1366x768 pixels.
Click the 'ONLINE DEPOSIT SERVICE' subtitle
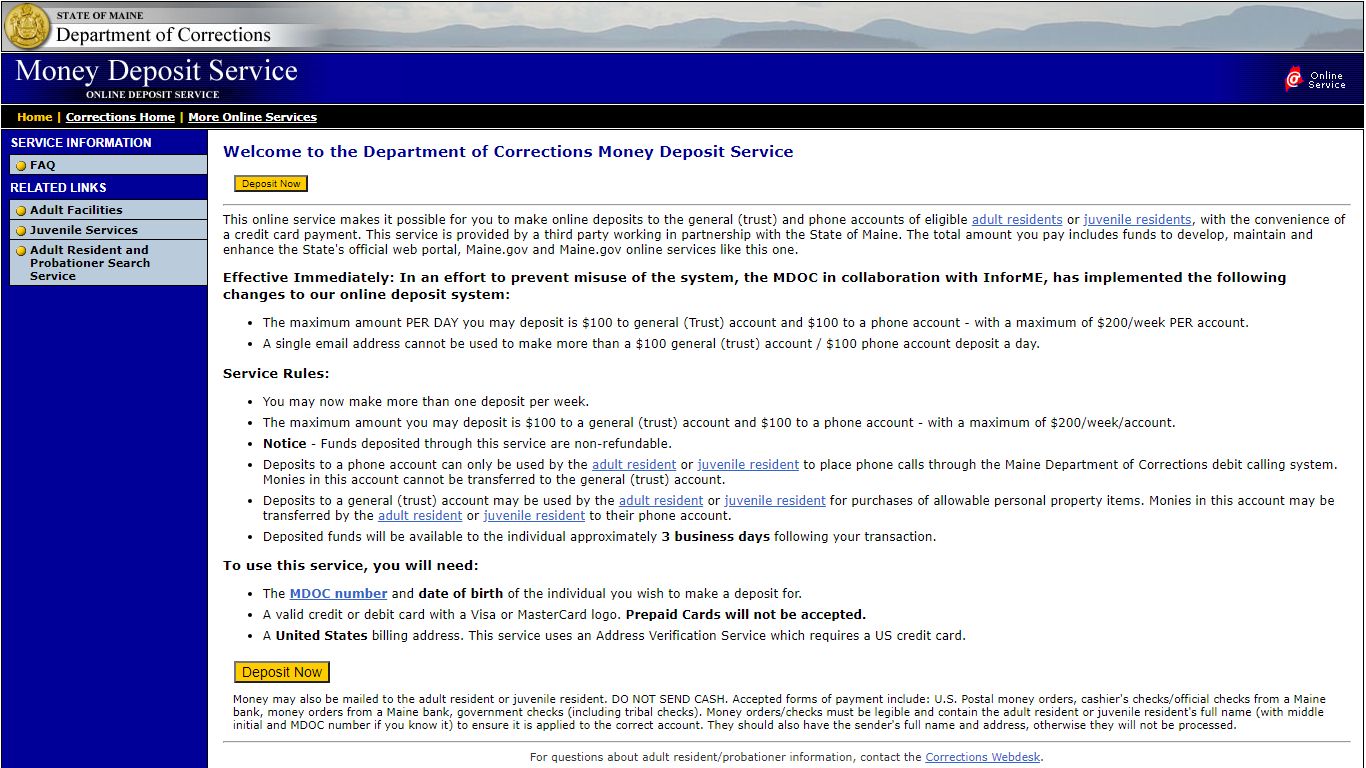click(x=152, y=95)
